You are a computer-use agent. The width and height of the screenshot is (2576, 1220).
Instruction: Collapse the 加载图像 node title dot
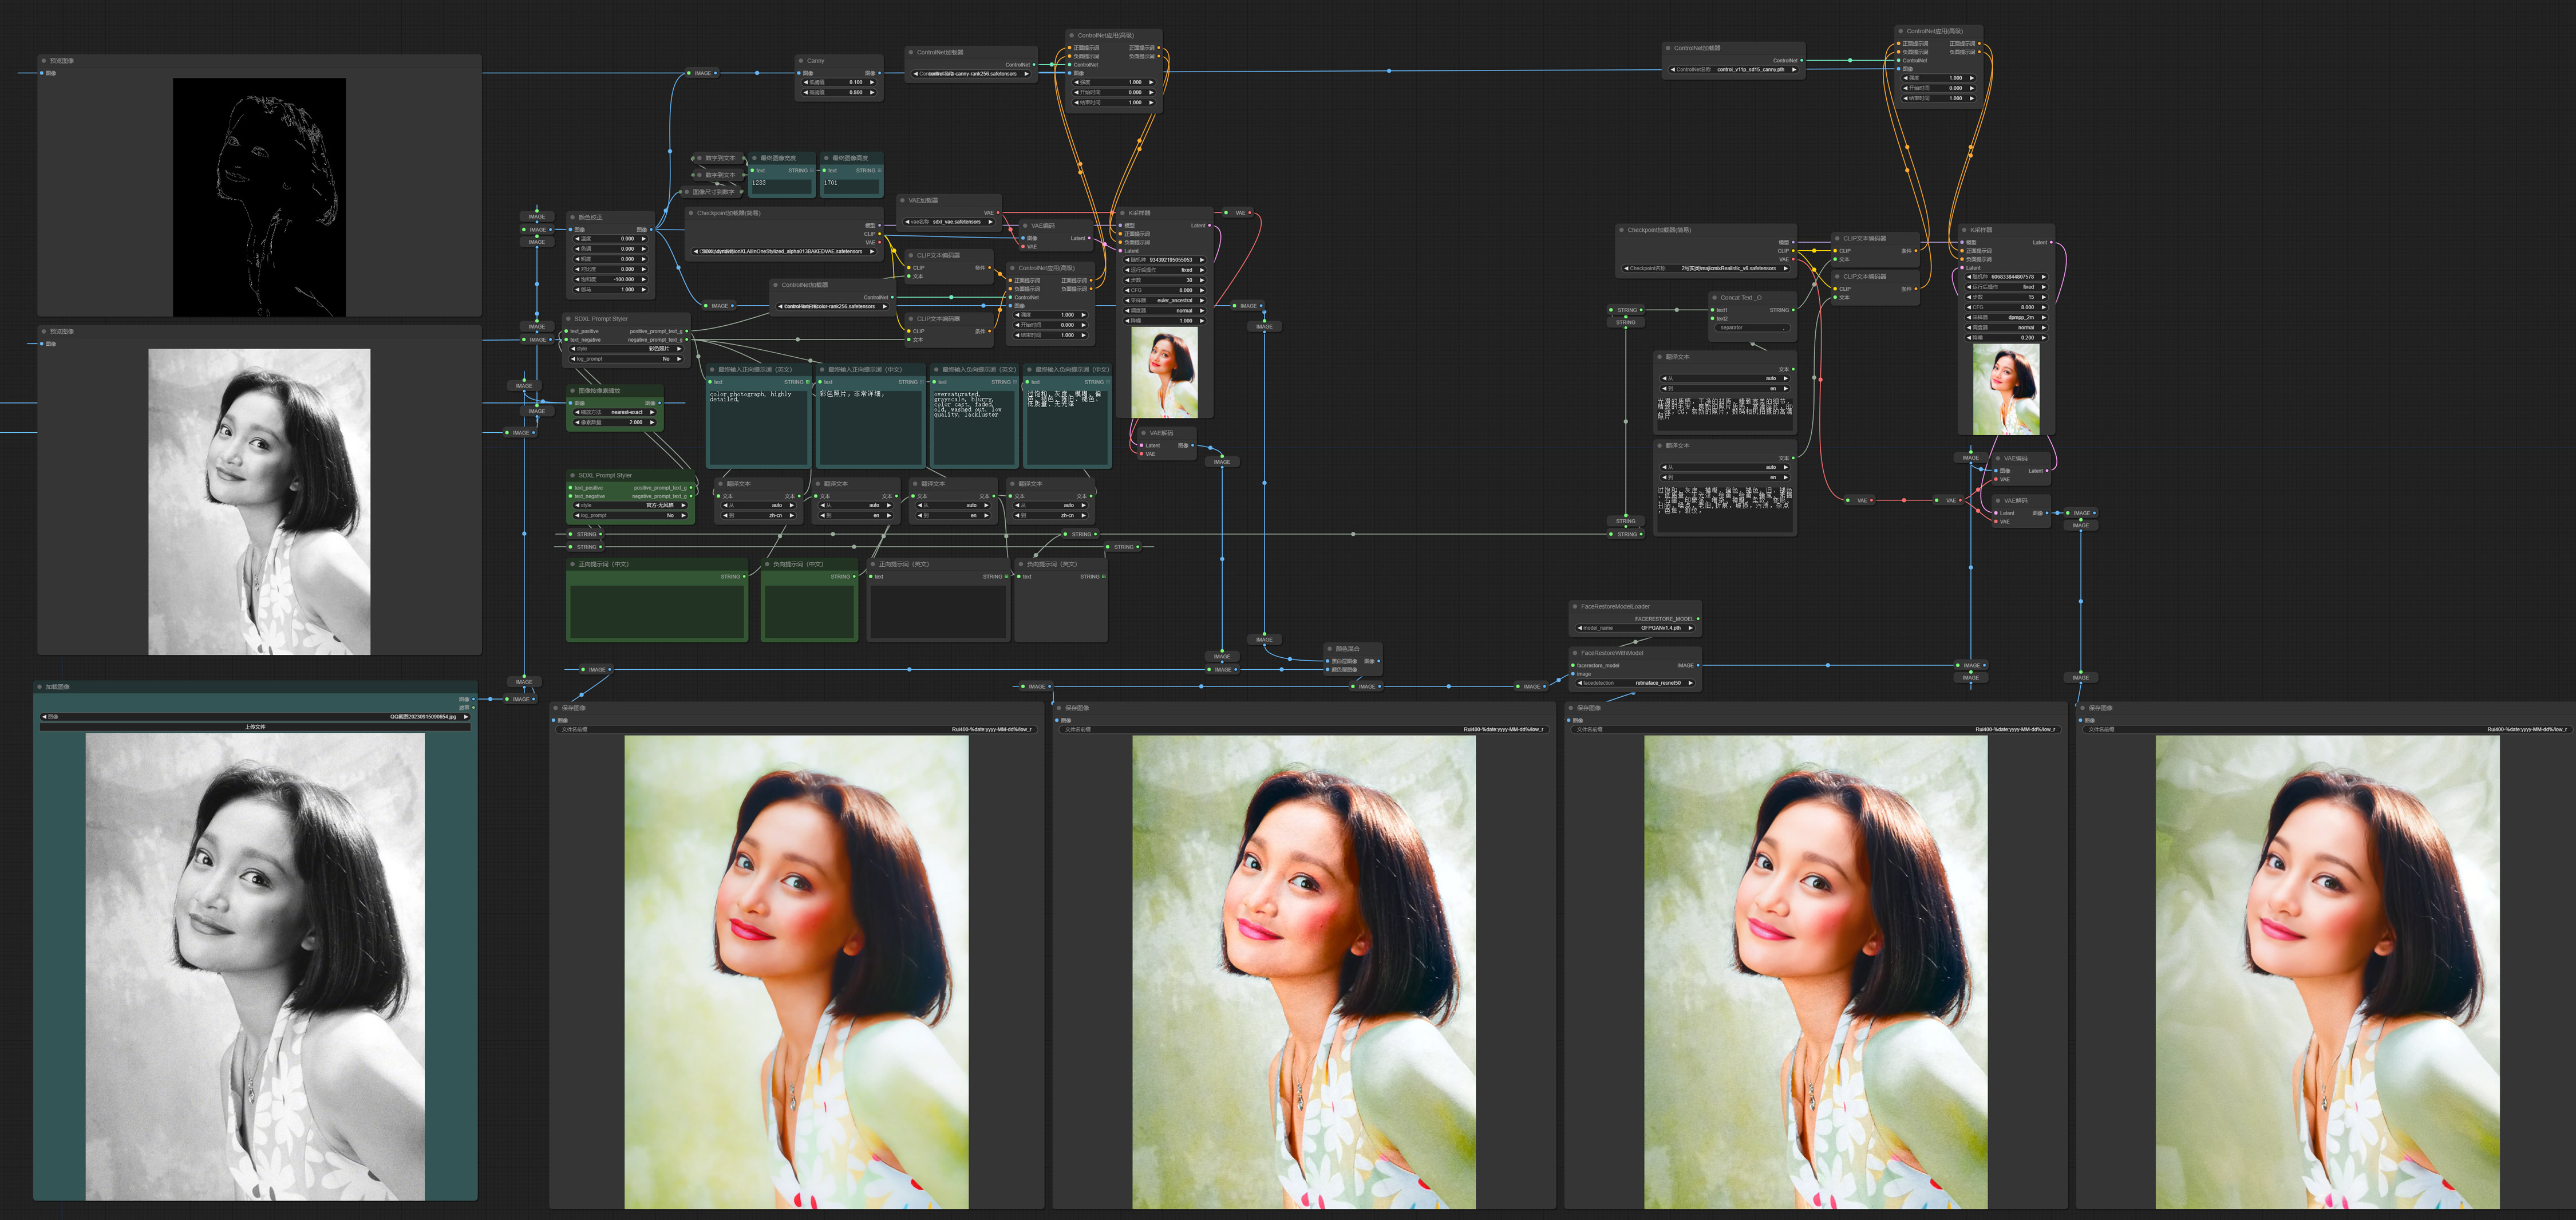click(40, 687)
